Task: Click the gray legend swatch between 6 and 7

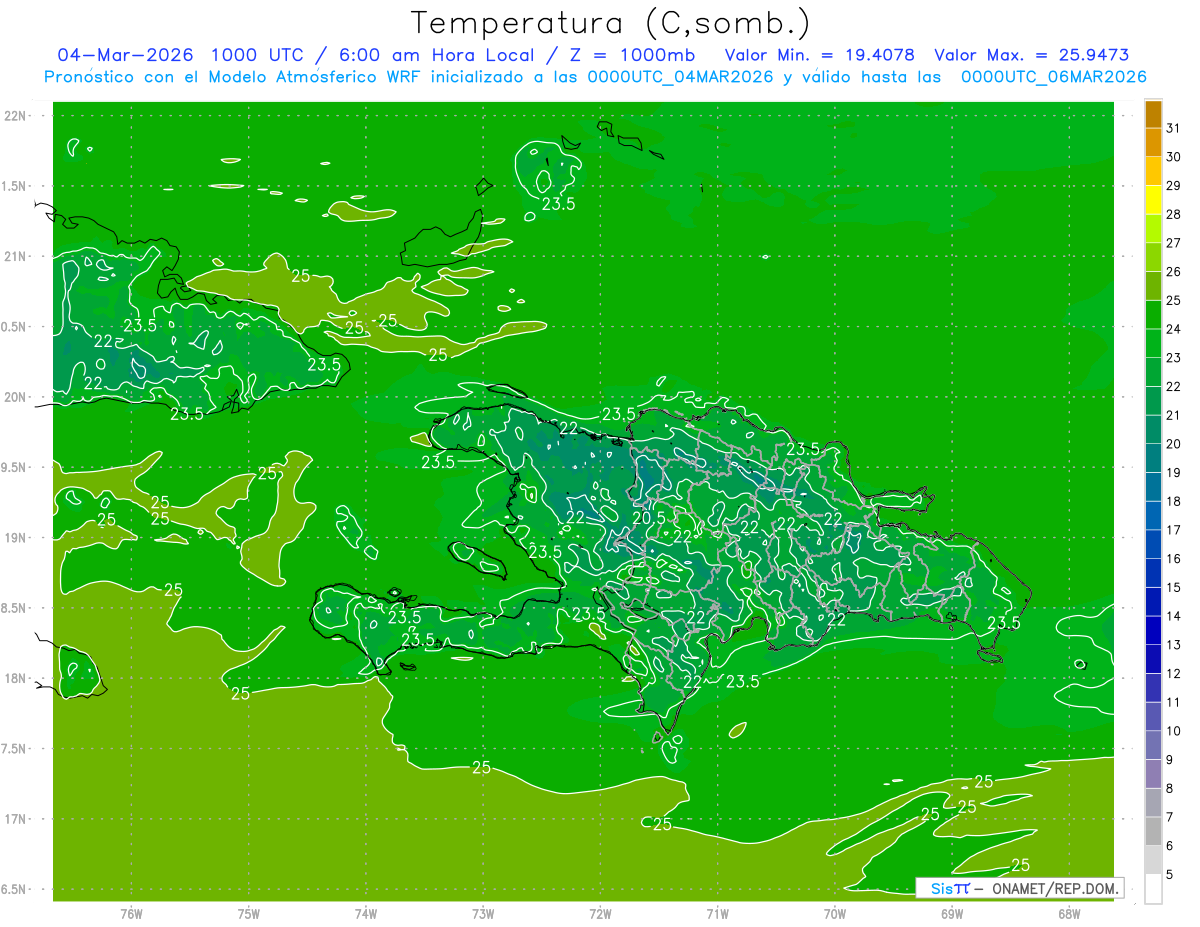Action: click(1153, 831)
